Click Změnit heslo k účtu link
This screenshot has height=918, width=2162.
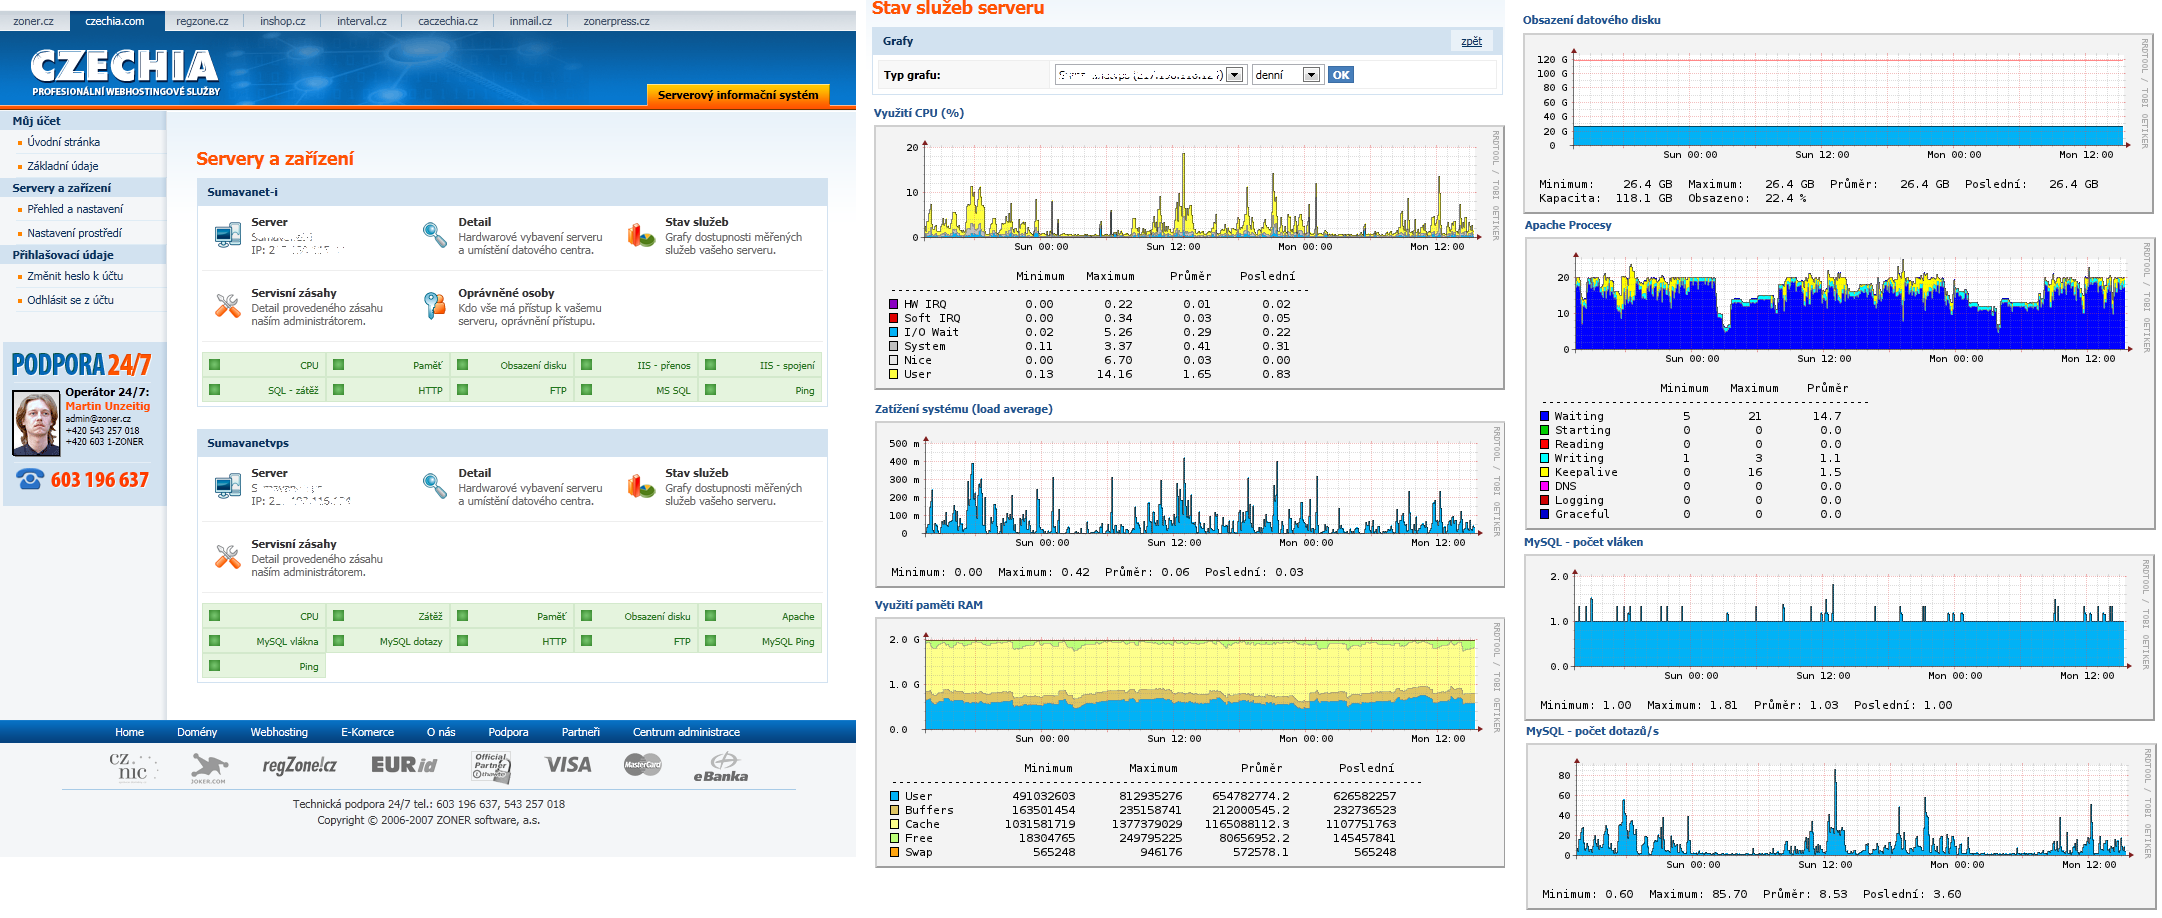click(x=75, y=276)
